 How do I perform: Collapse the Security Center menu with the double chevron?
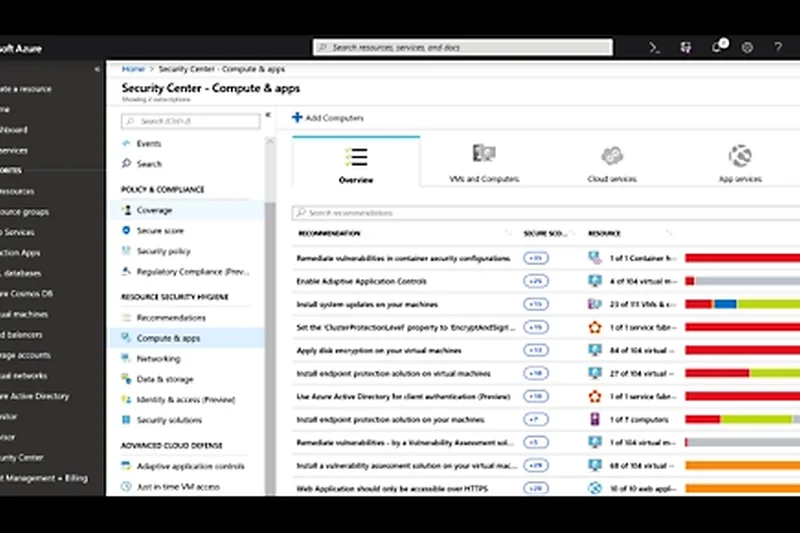[x=268, y=115]
